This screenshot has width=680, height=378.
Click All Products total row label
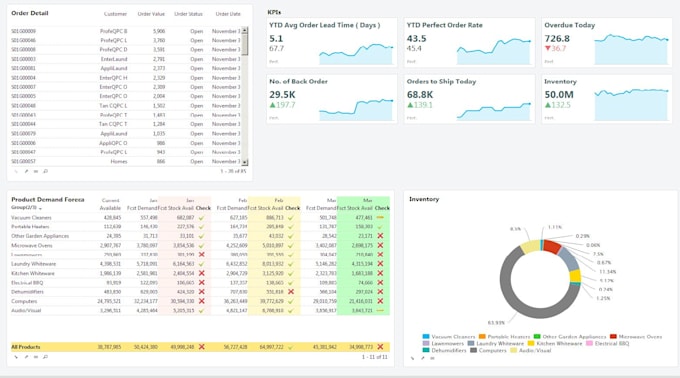pos(26,347)
